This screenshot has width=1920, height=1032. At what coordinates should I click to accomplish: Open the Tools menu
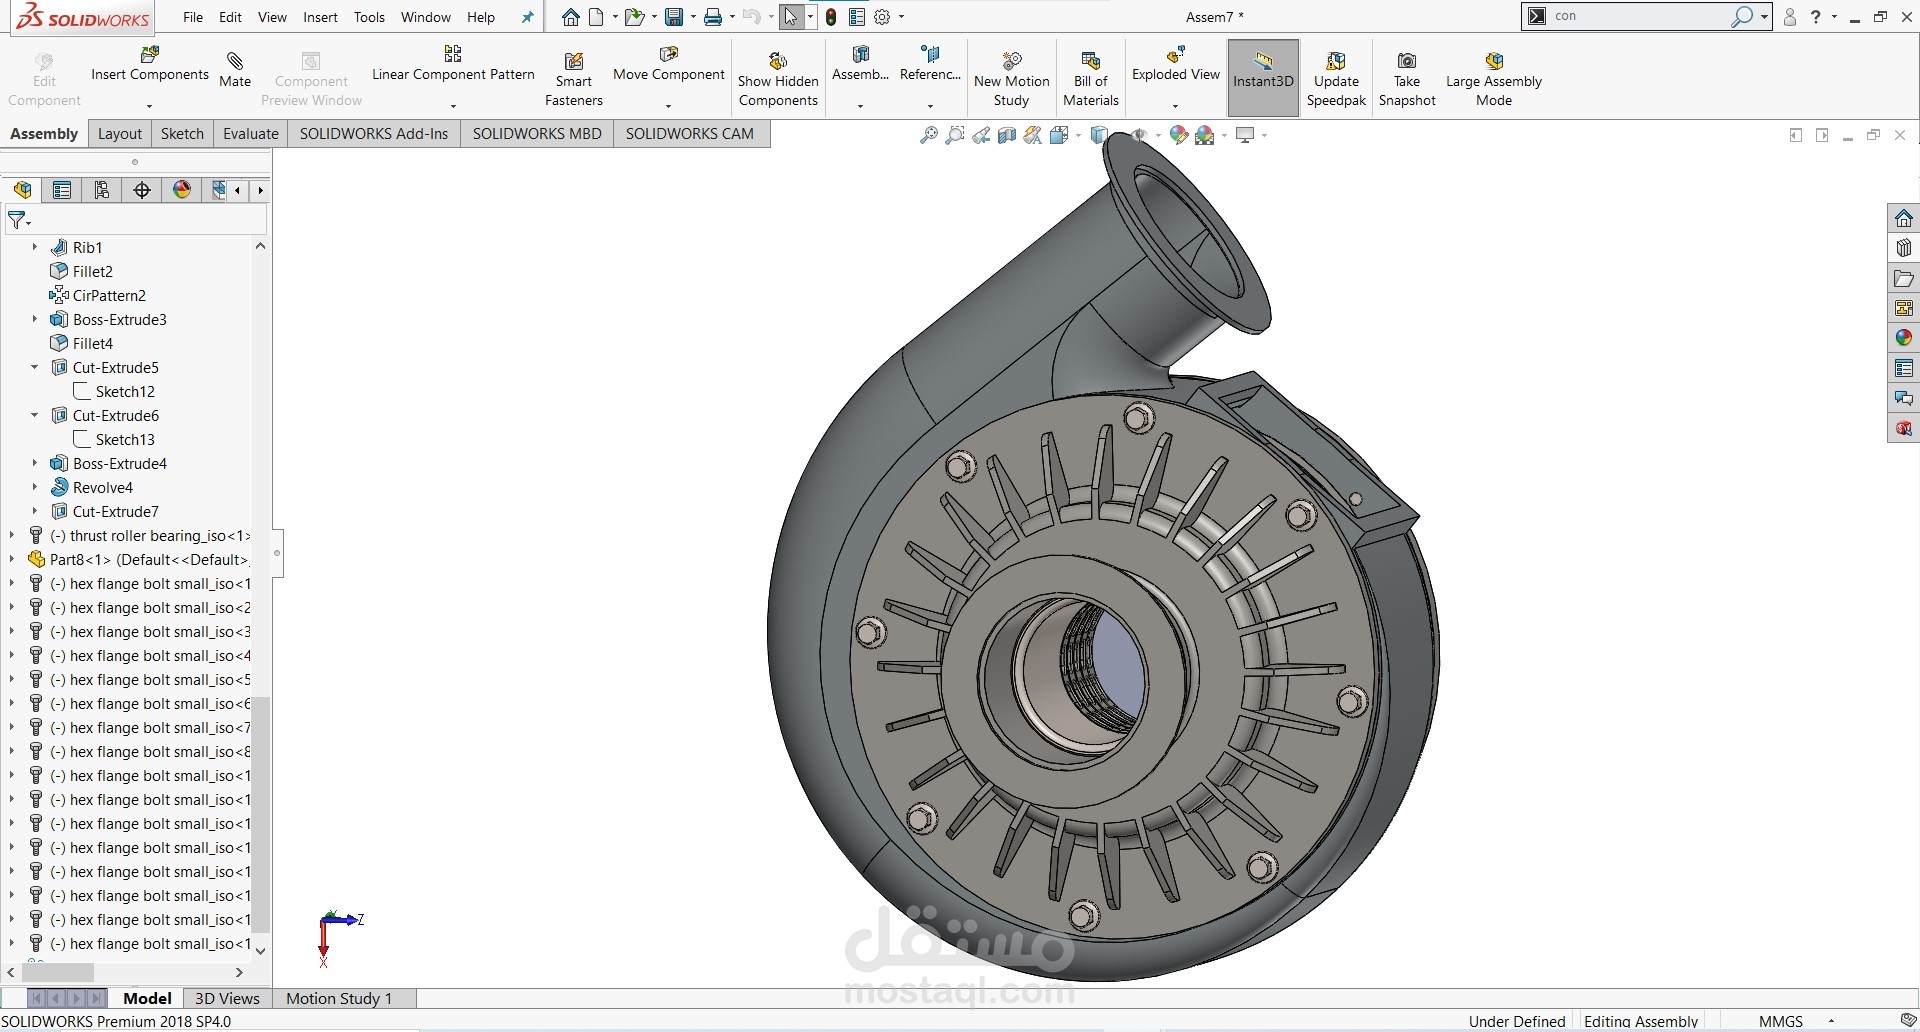[369, 17]
